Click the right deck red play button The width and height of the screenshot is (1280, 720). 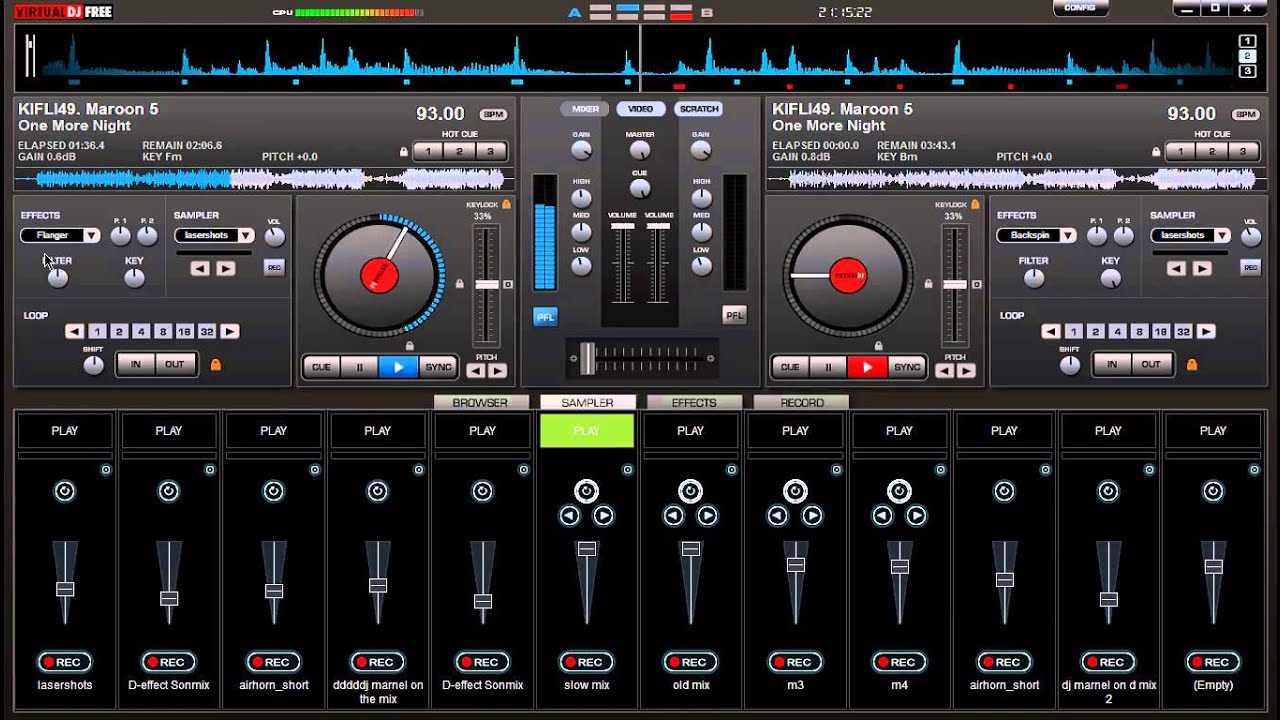point(867,367)
